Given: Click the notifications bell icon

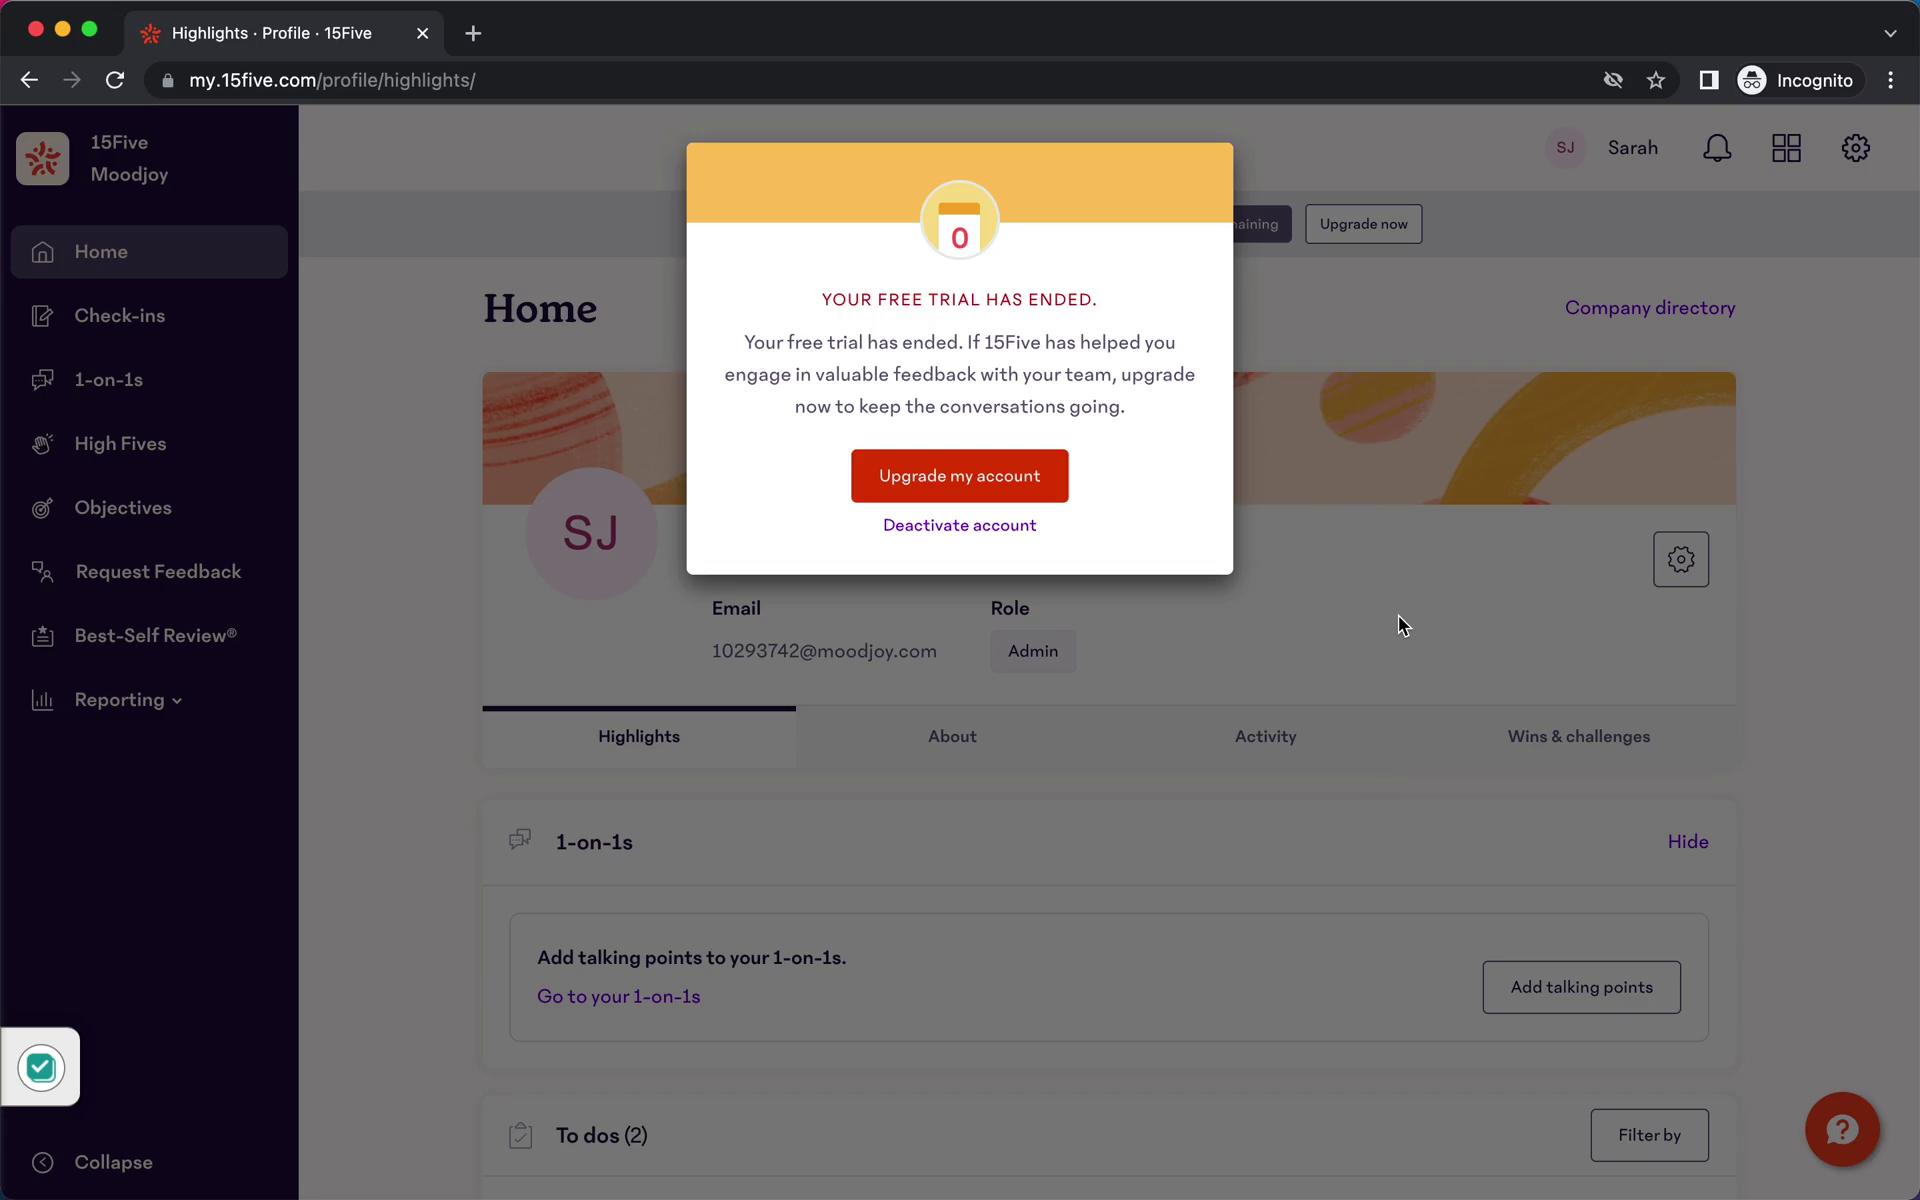Looking at the screenshot, I should (1718, 148).
